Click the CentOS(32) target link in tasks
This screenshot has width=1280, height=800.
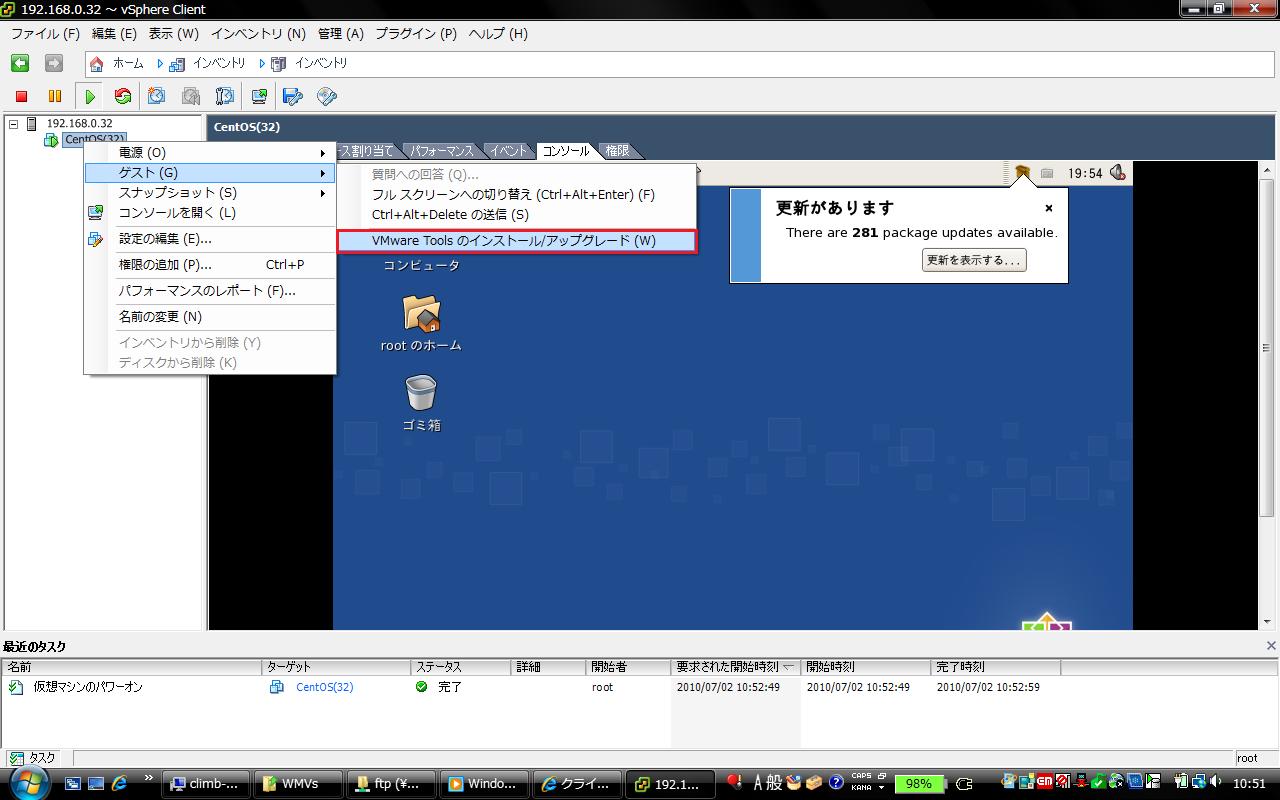pos(325,687)
